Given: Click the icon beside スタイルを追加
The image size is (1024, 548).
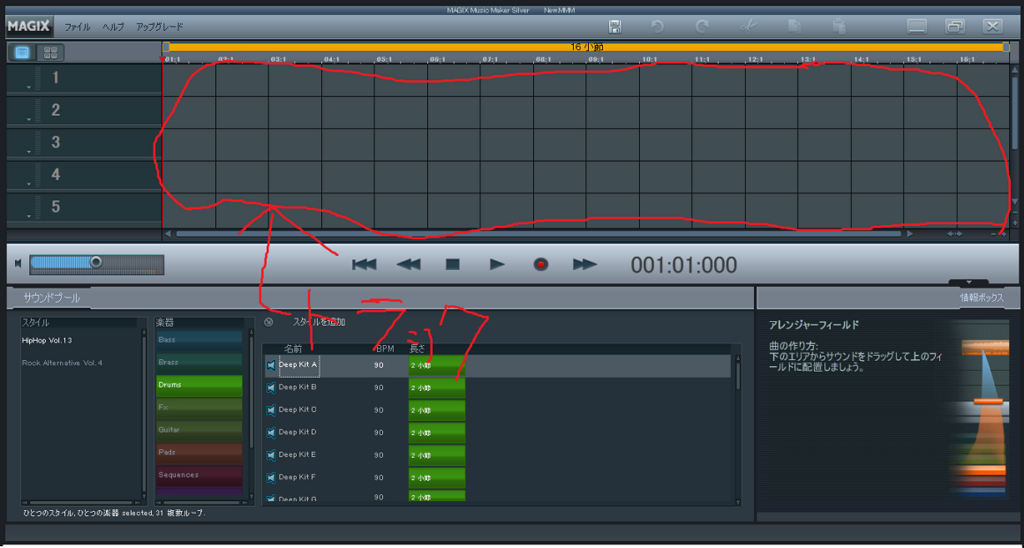Looking at the screenshot, I should 268,322.
